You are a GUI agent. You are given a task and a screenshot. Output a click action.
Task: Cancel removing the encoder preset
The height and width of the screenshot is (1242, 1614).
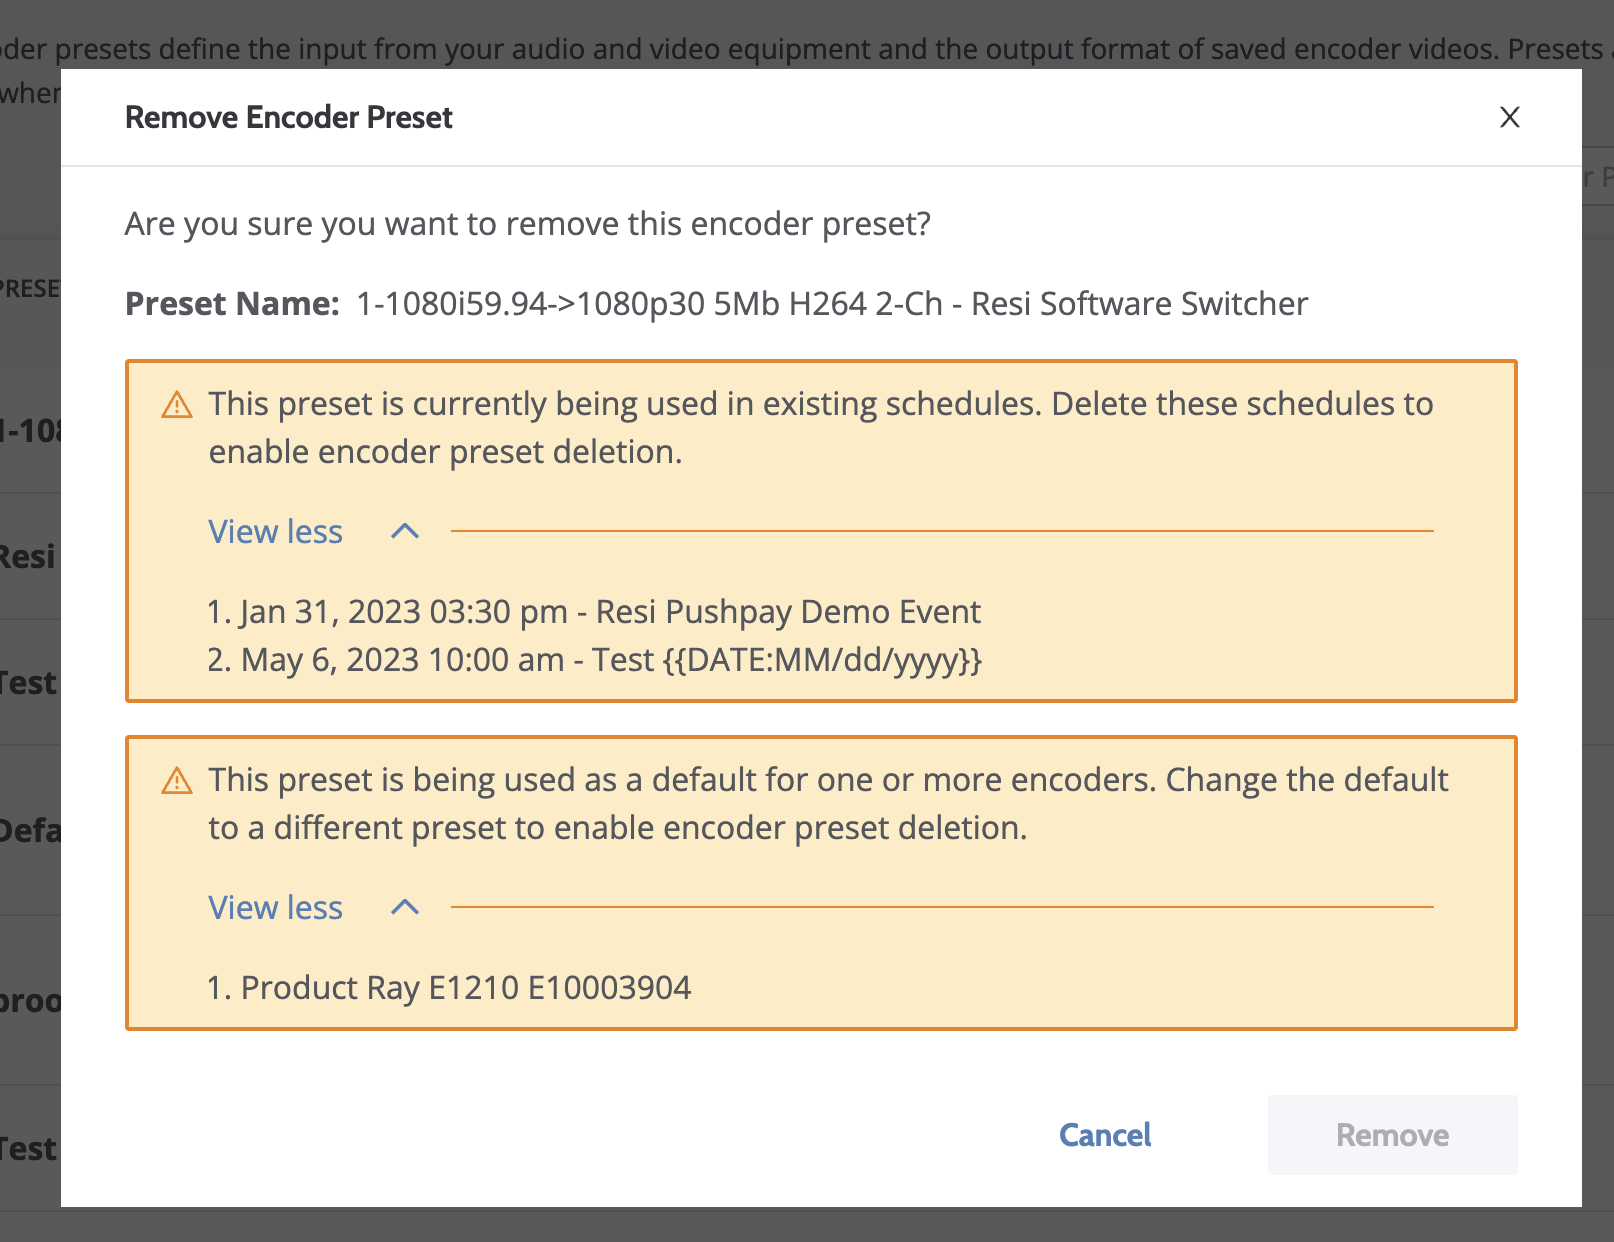tap(1105, 1135)
